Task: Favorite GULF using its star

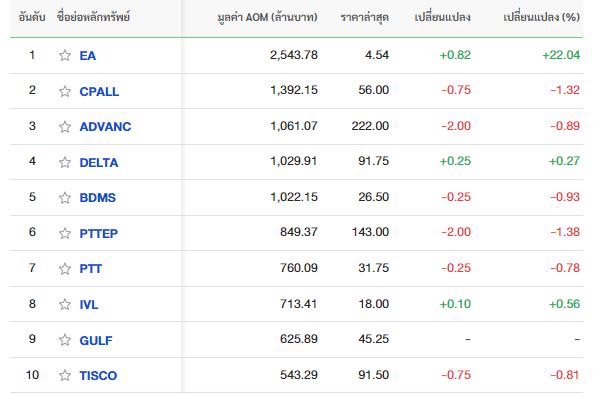Action: 65,340
